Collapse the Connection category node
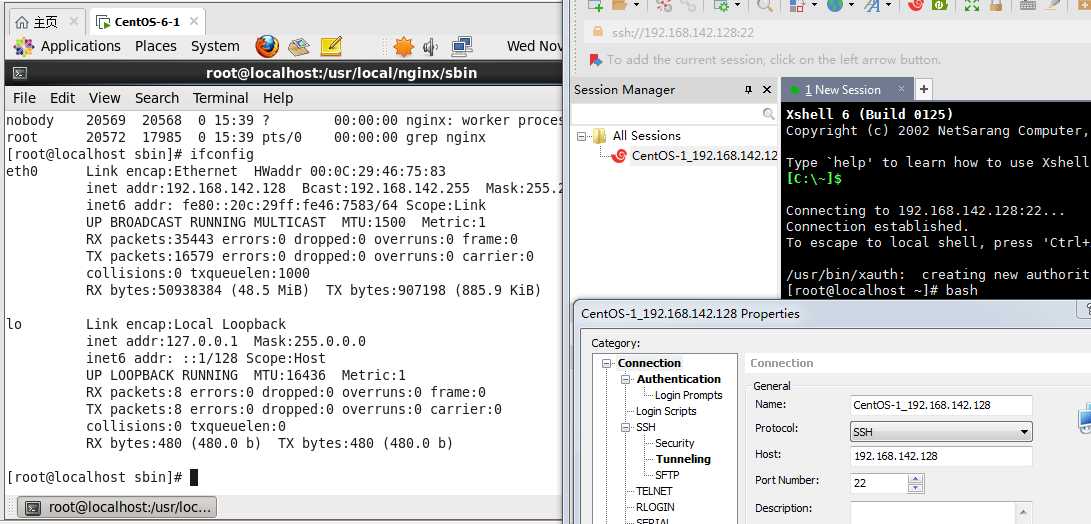Viewport: 1091px width, 524px height. [606, 363]
